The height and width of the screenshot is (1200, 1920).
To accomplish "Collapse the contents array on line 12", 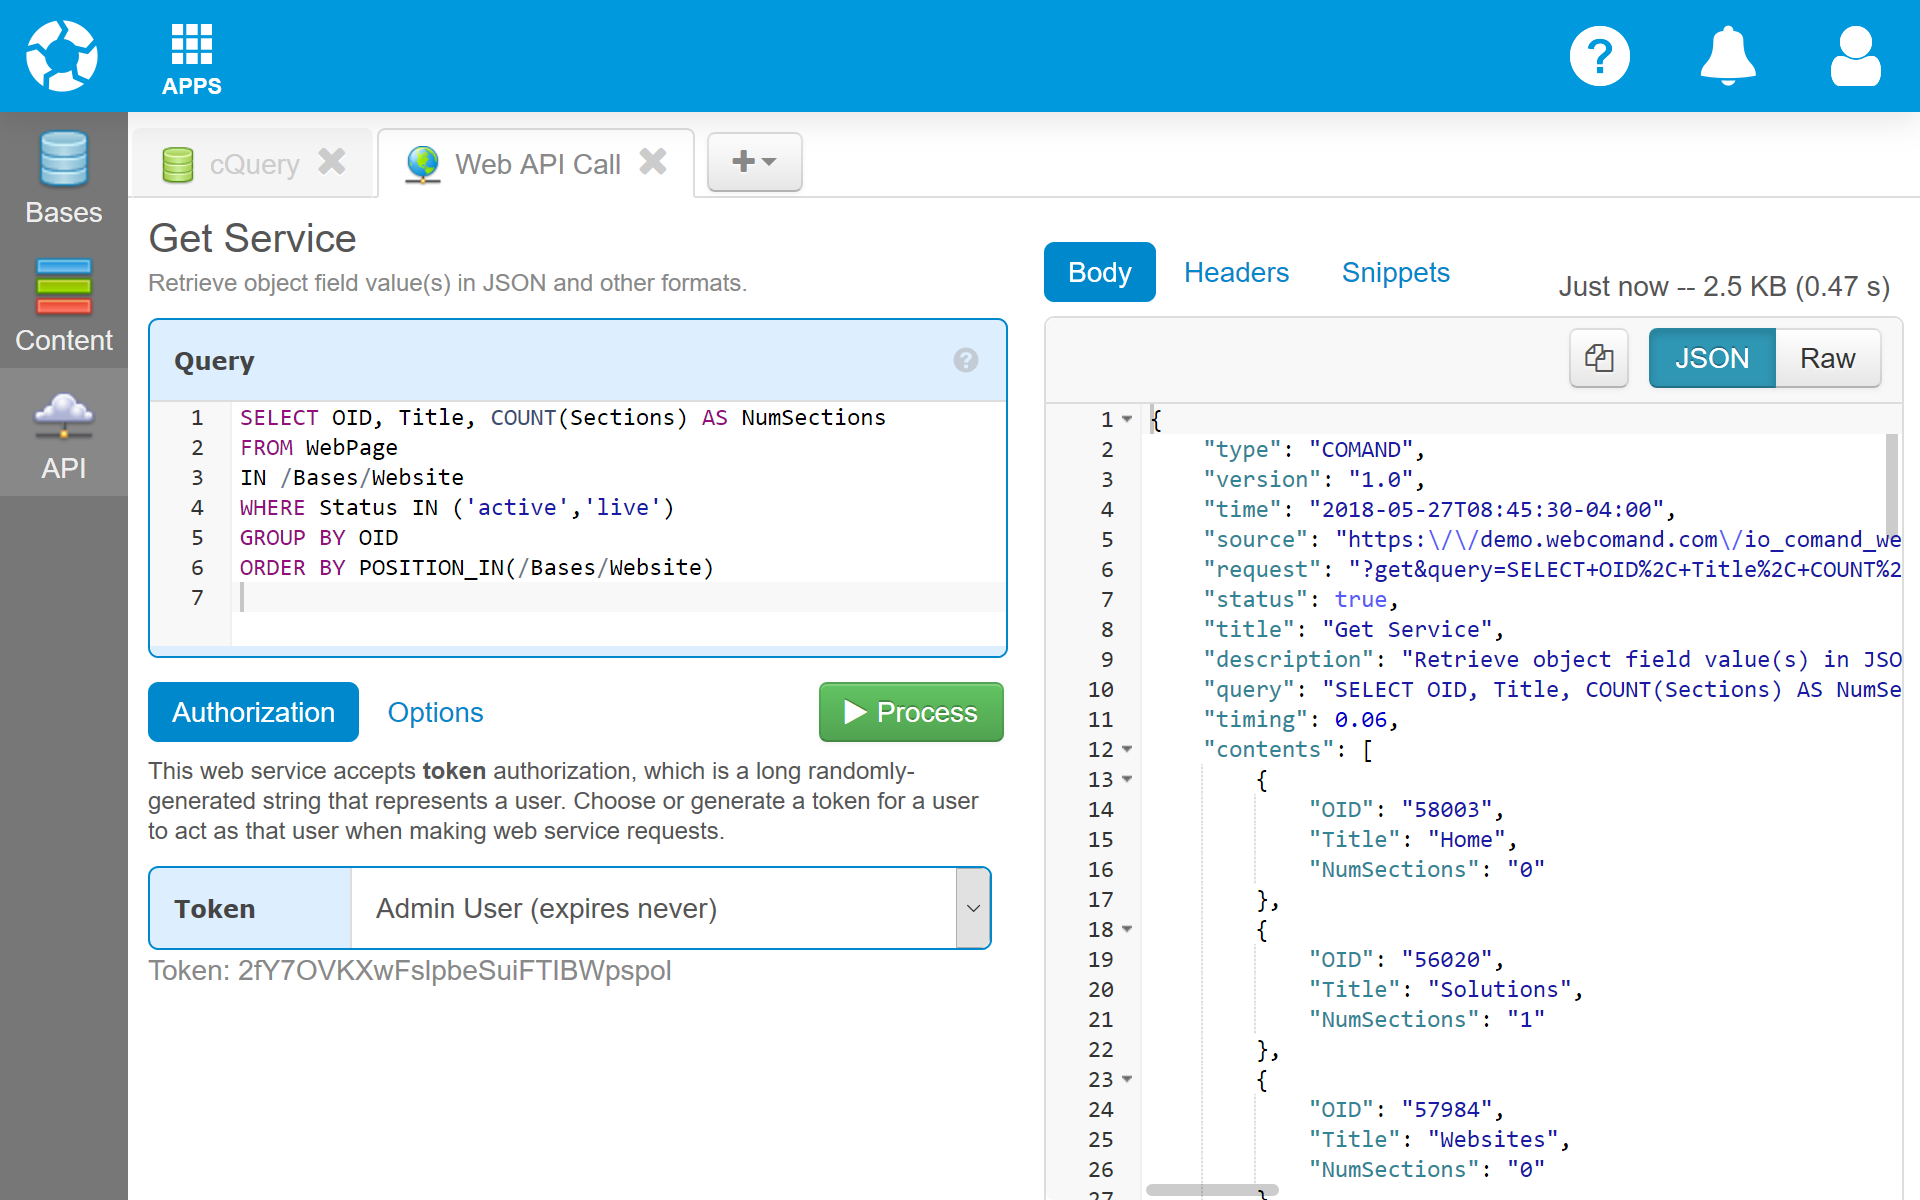I will point(1127,749).
